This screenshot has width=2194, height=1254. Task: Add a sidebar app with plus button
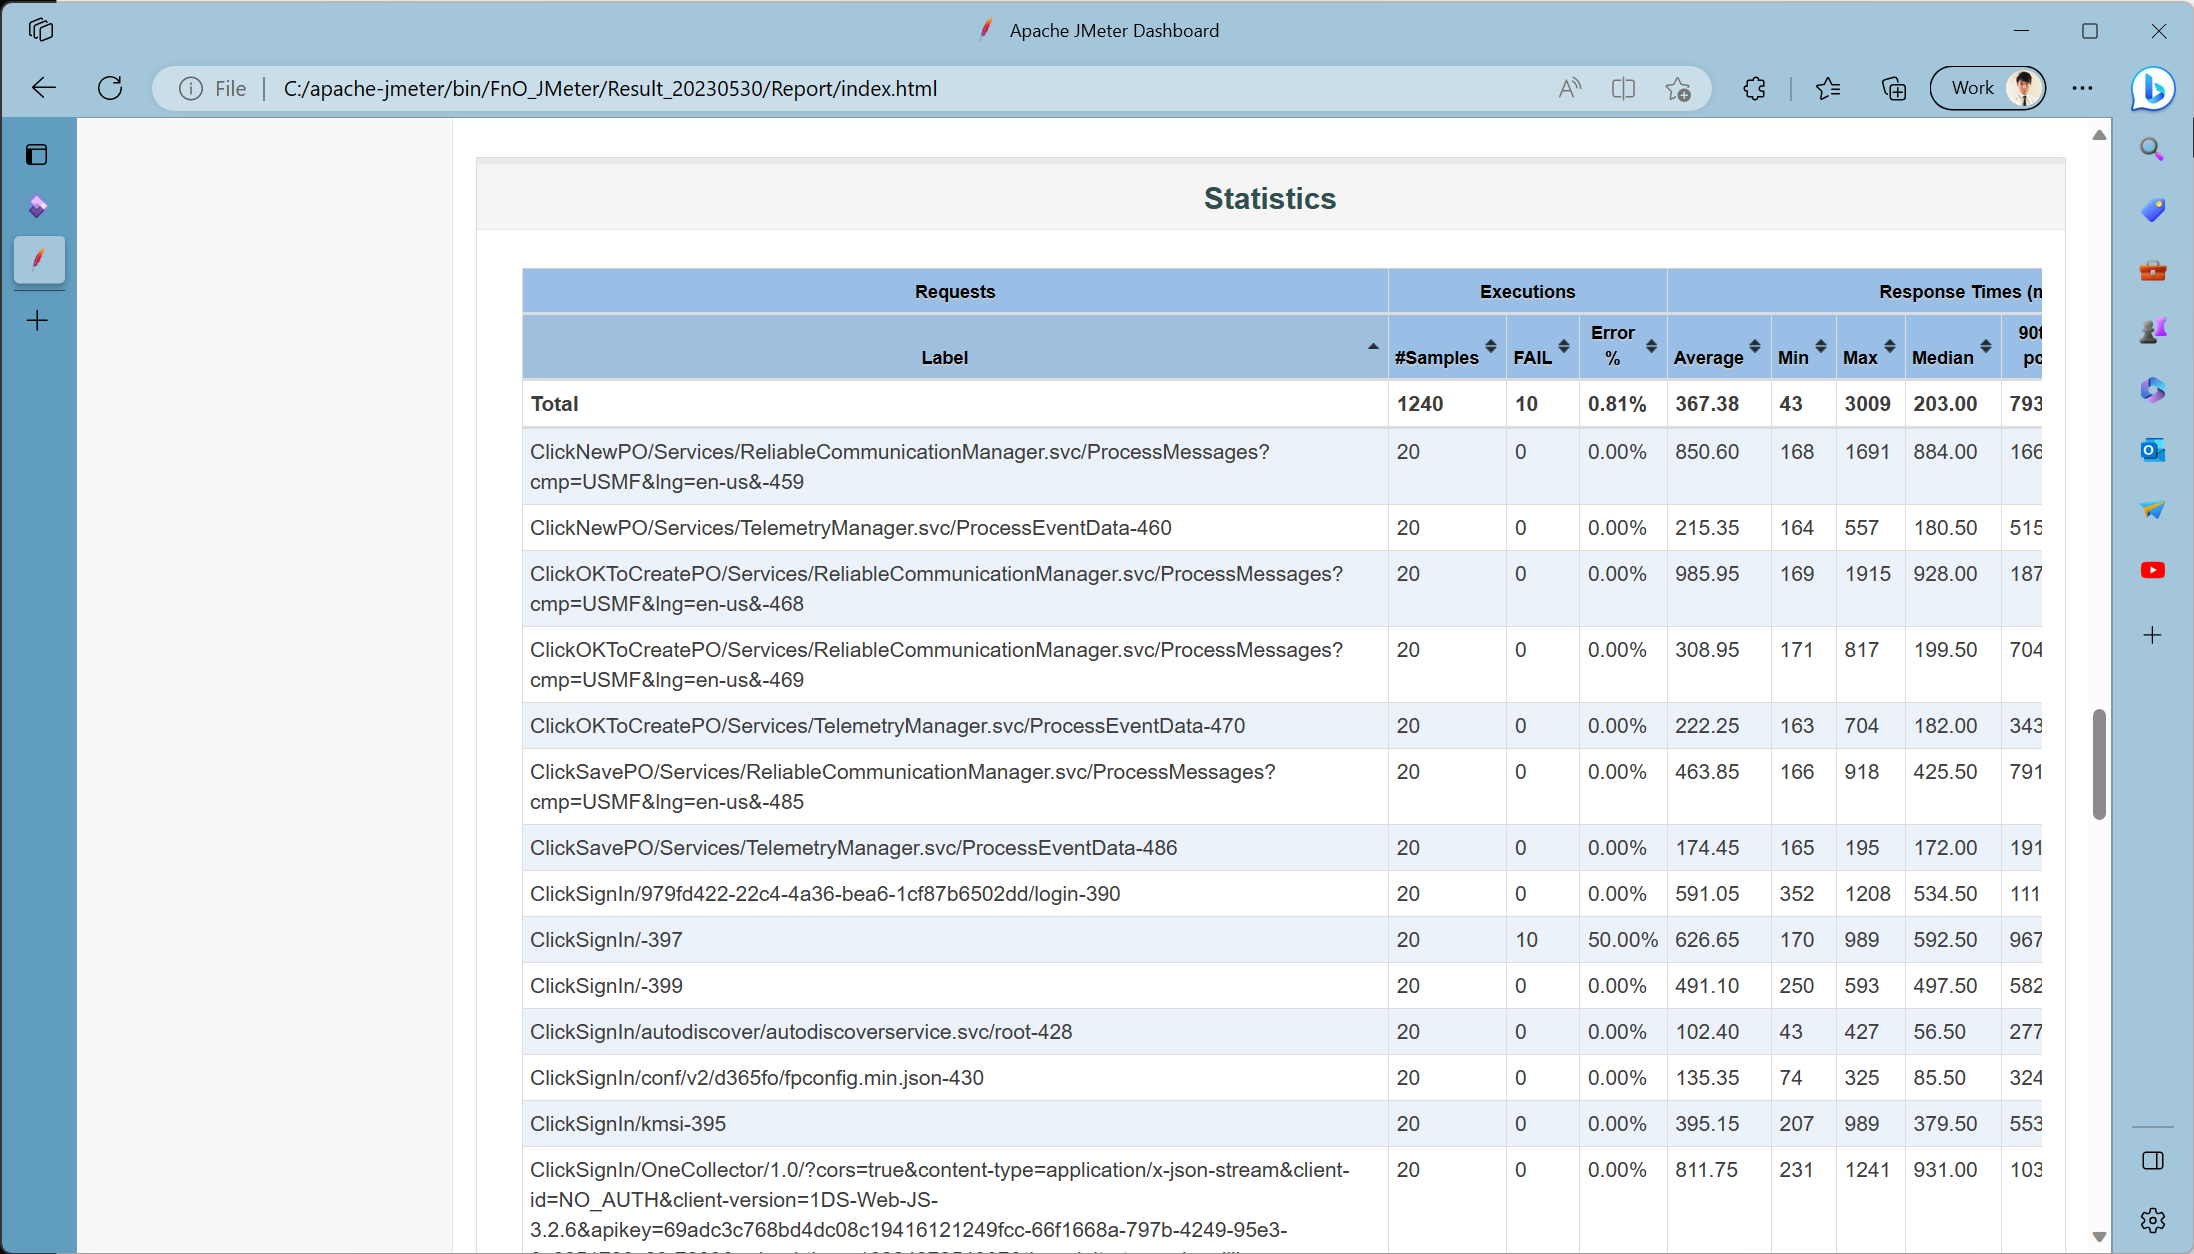pyautogui.click(x=2152, y=635)
